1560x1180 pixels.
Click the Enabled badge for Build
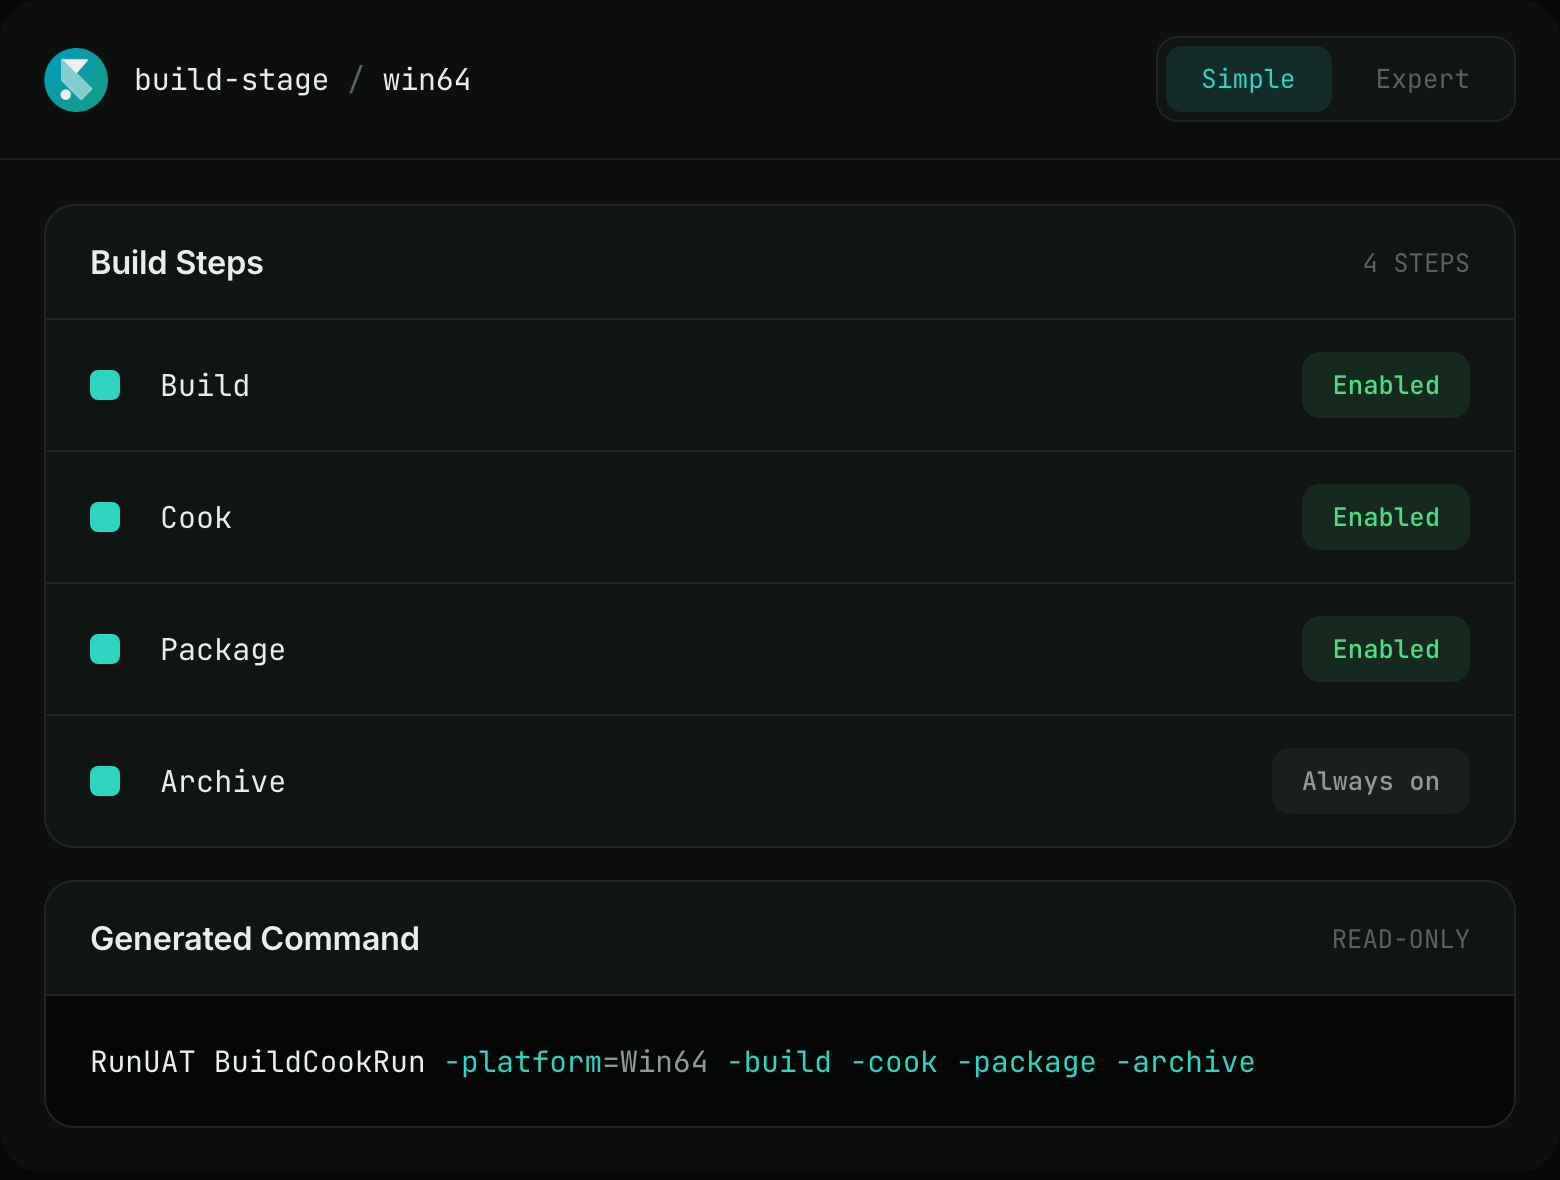click(1385, 385)
